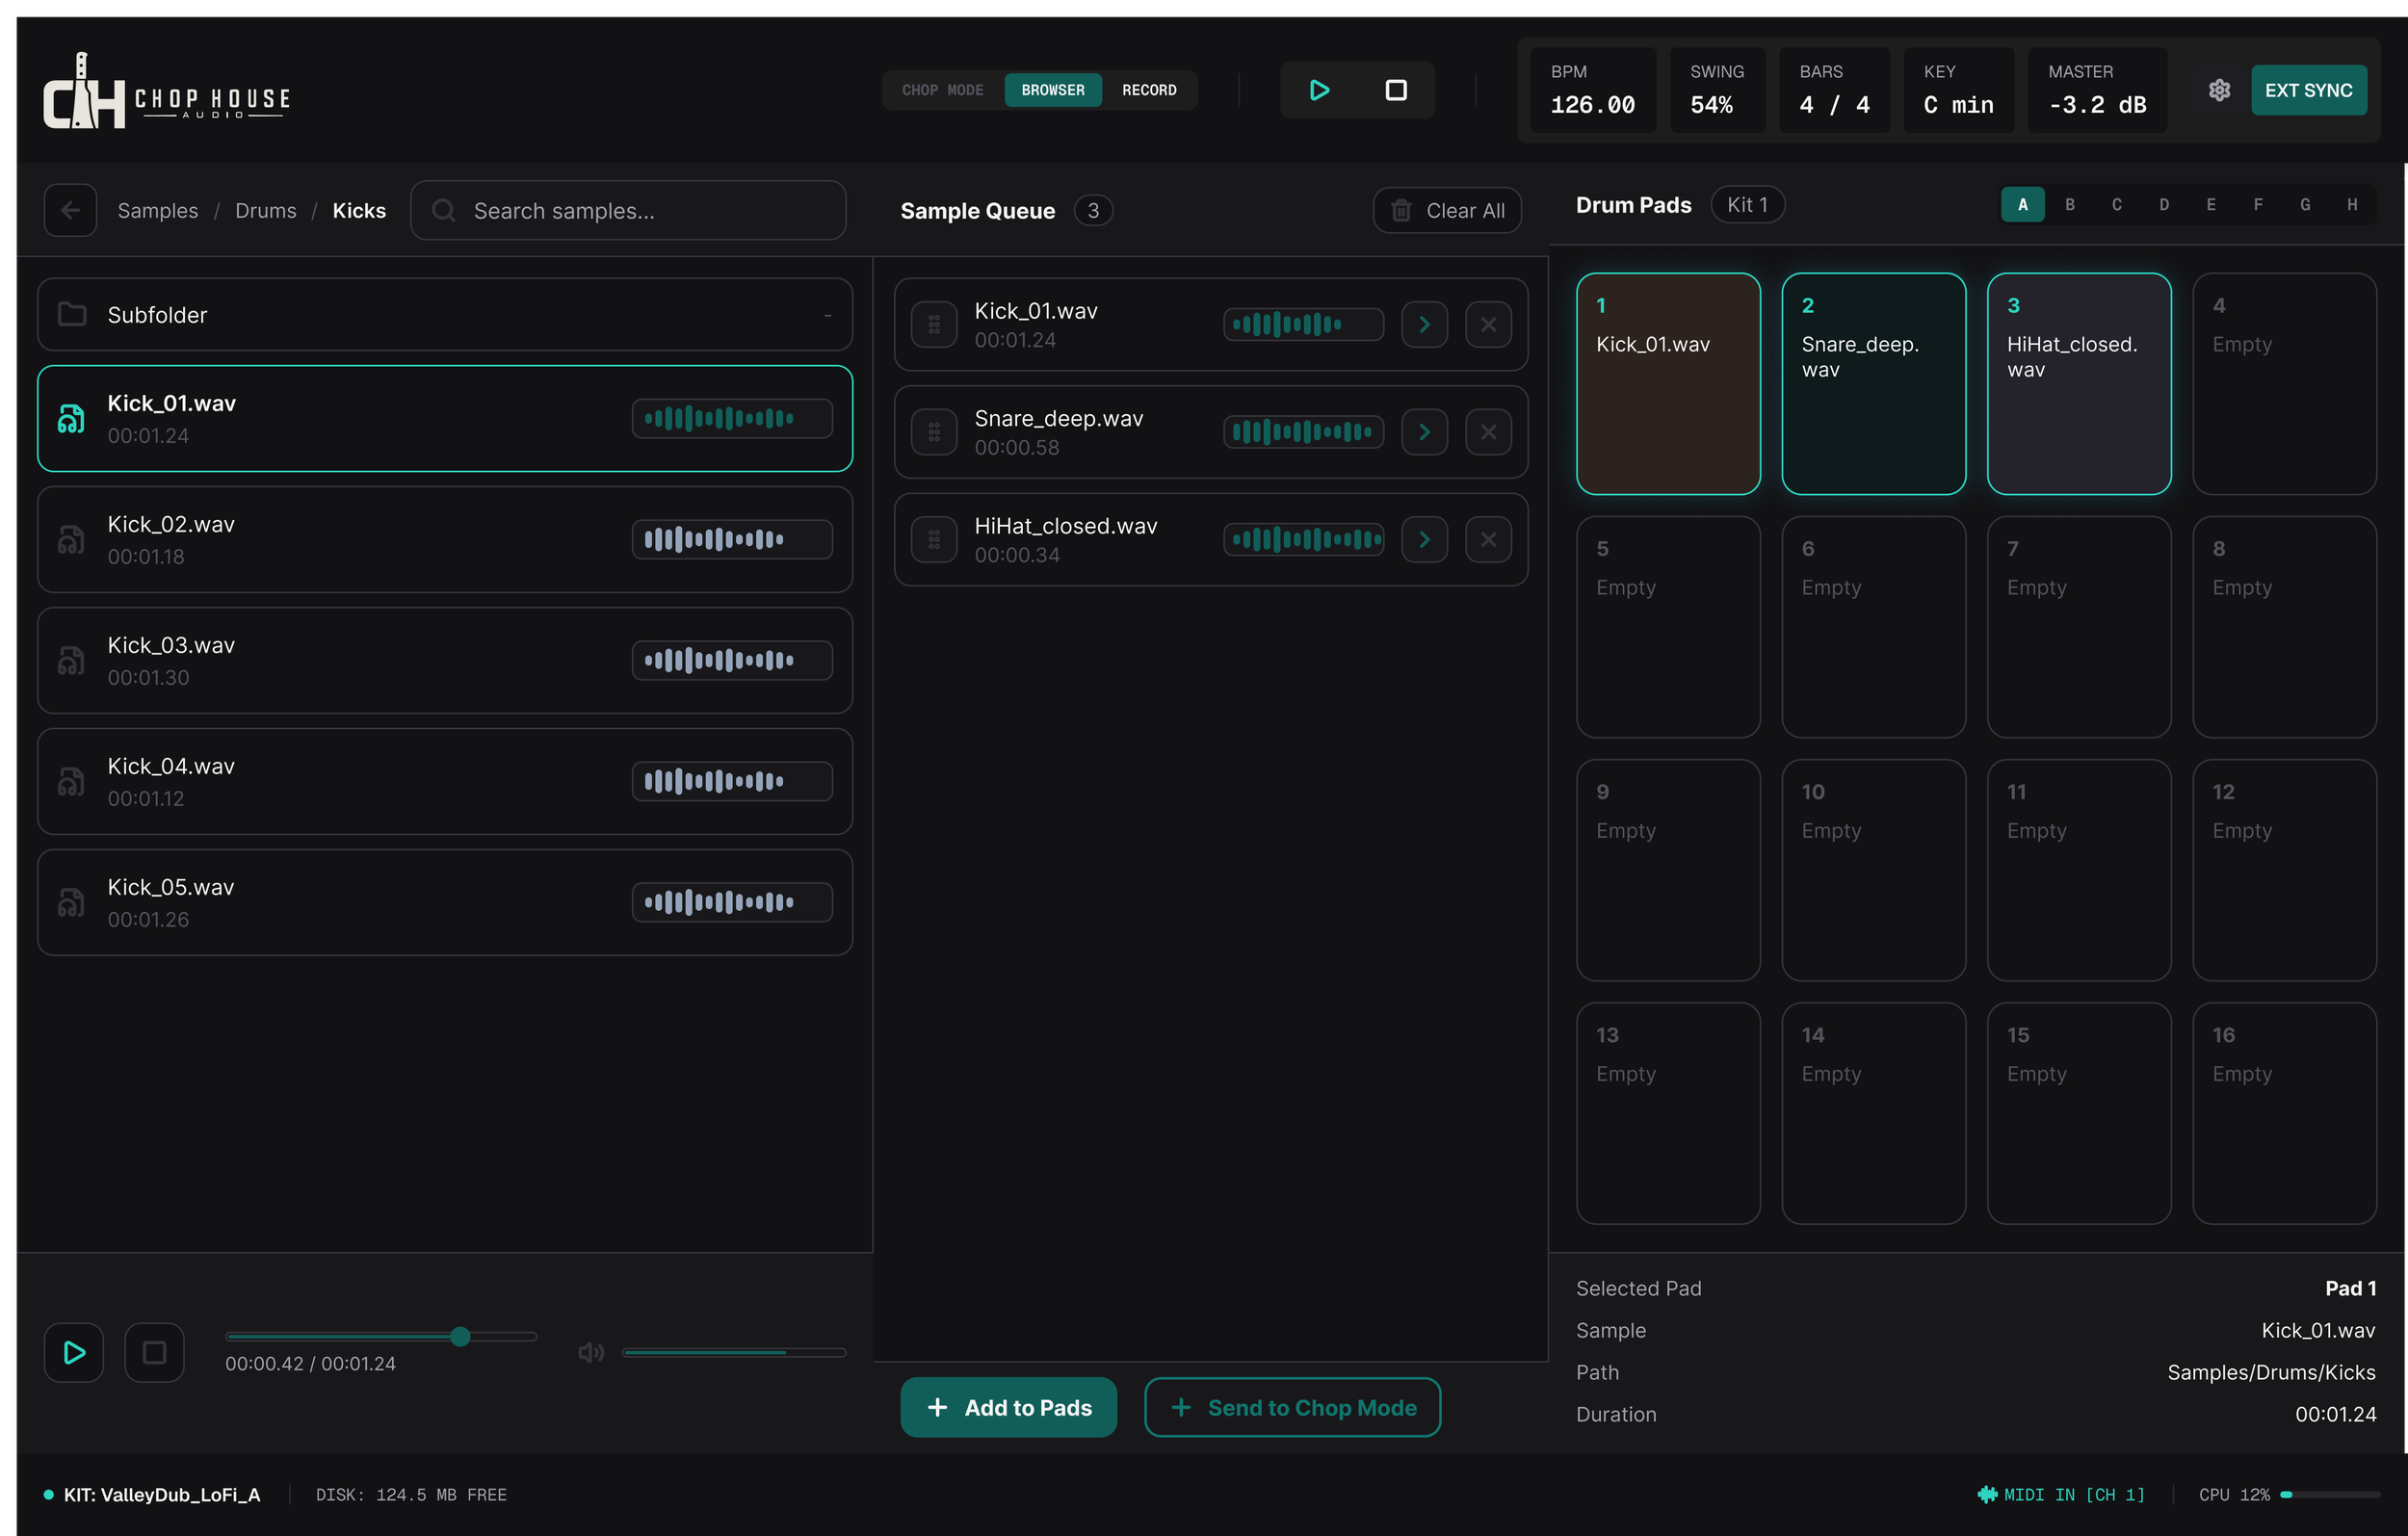This screenshot has width=2408, height=1536.
Task: Navigate to Samples breadcrumb
Action: point(157,210)
